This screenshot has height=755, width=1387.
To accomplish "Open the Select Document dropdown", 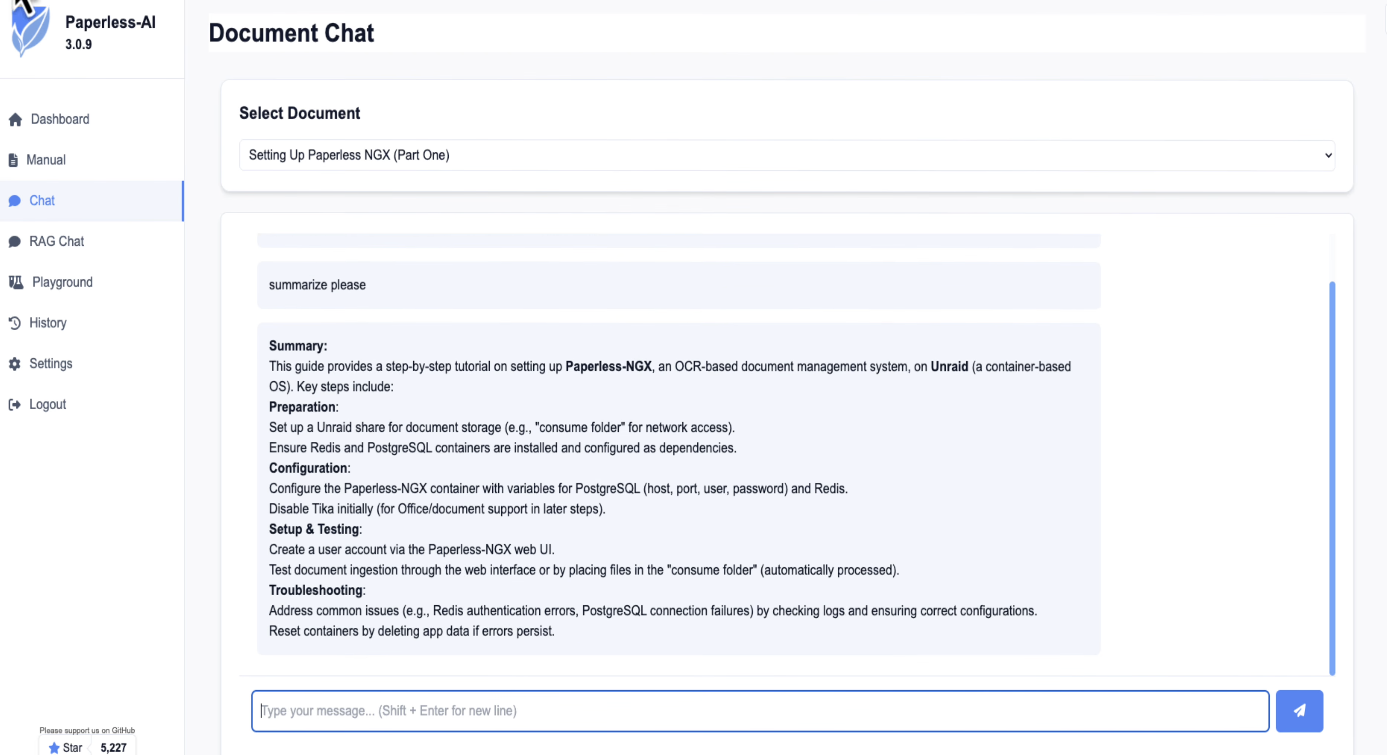I will pyautogui.click(x=786, y=155).
